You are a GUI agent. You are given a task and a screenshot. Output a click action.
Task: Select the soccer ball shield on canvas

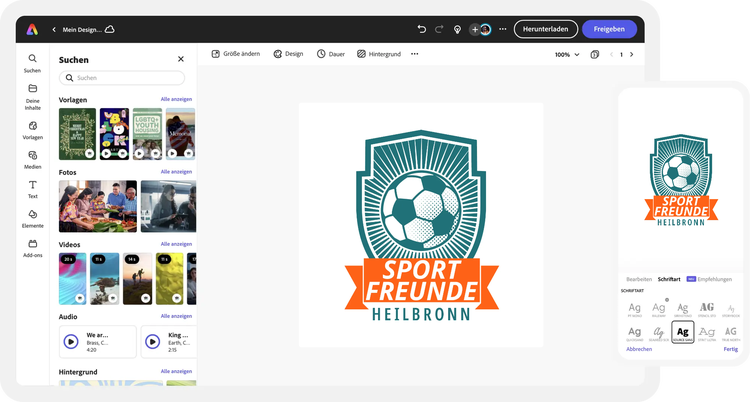421,195
